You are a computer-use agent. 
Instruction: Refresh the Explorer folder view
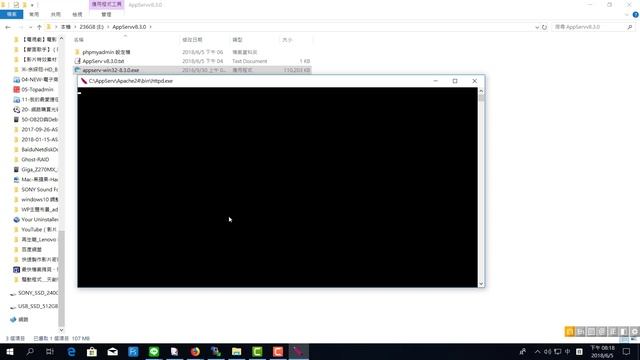coord(544,27)
